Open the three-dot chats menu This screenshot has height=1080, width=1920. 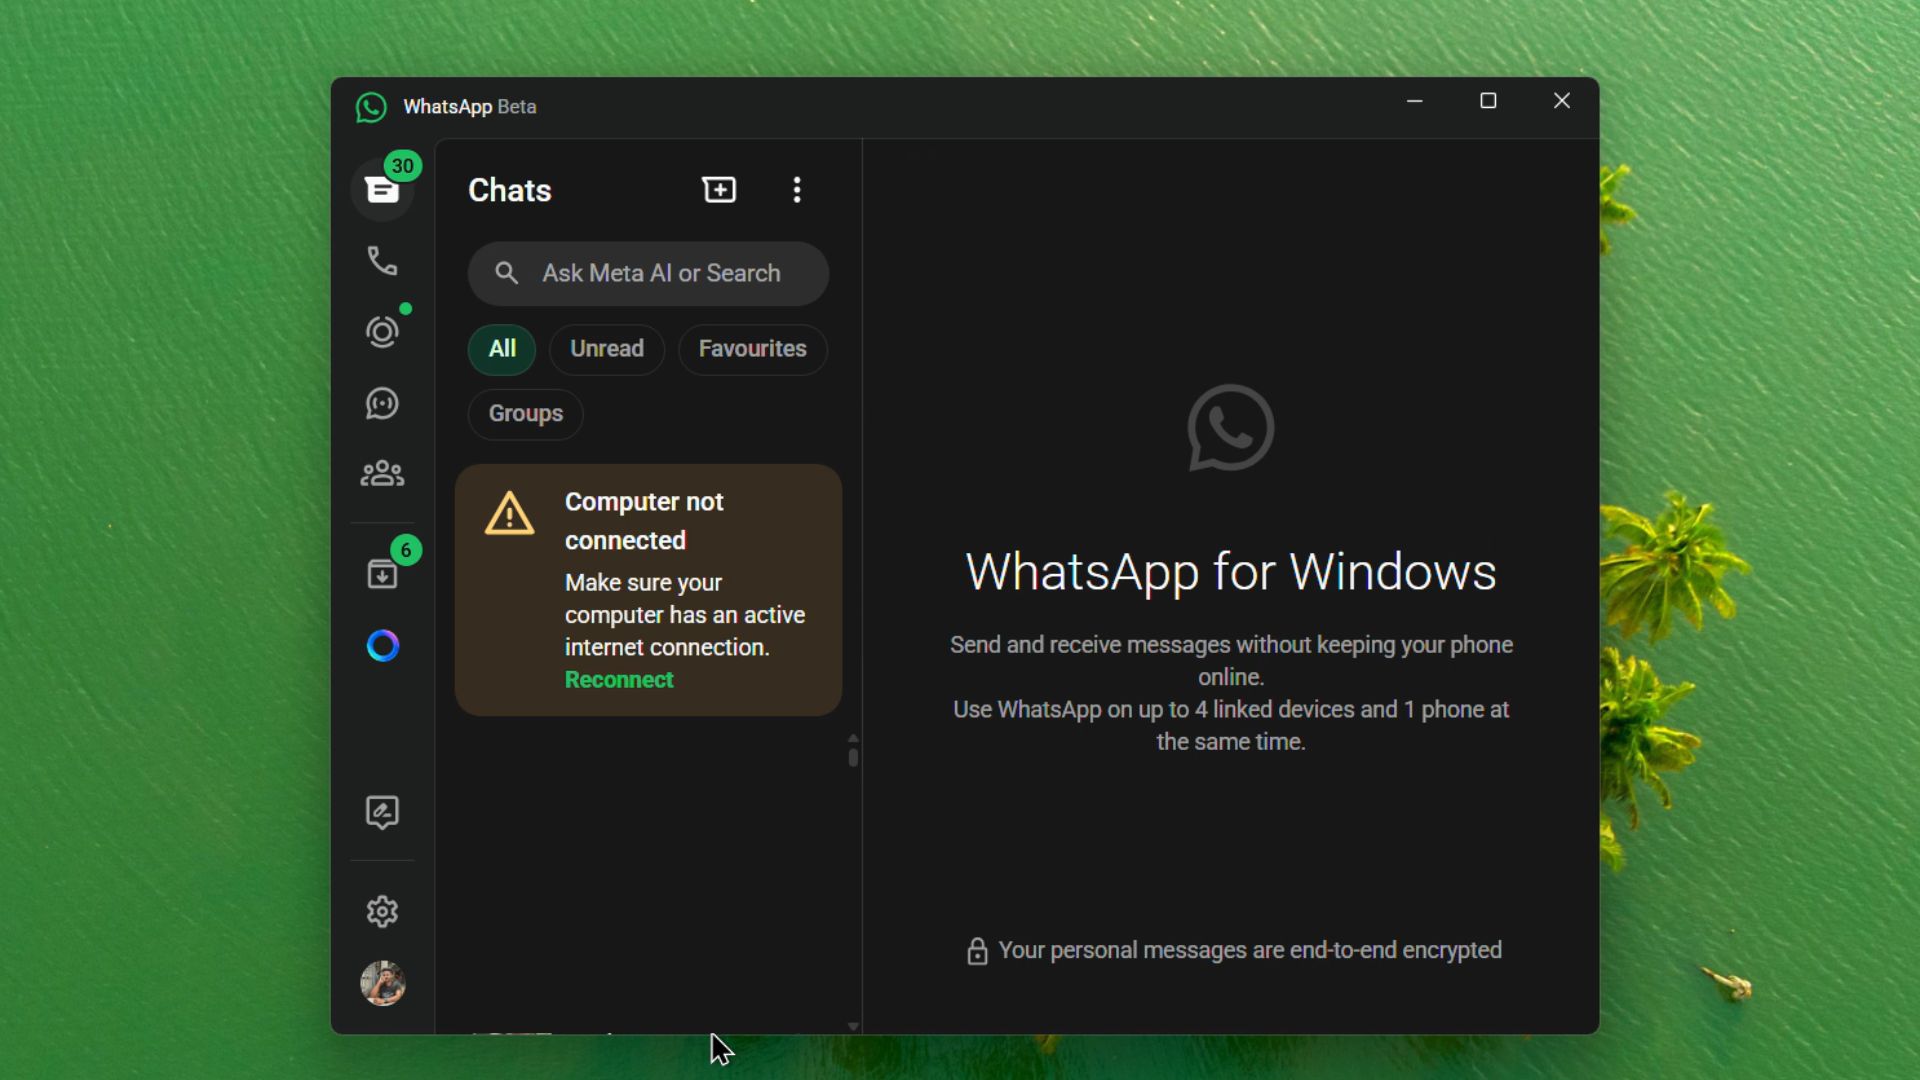tap(796, 189)
